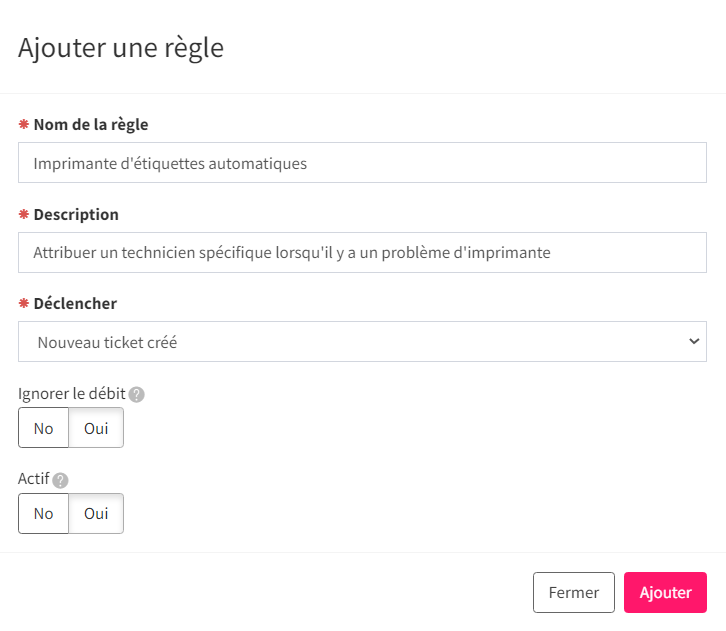Click the Ajouter une règle heading
The image size is (726, 631).
point(121,48)
